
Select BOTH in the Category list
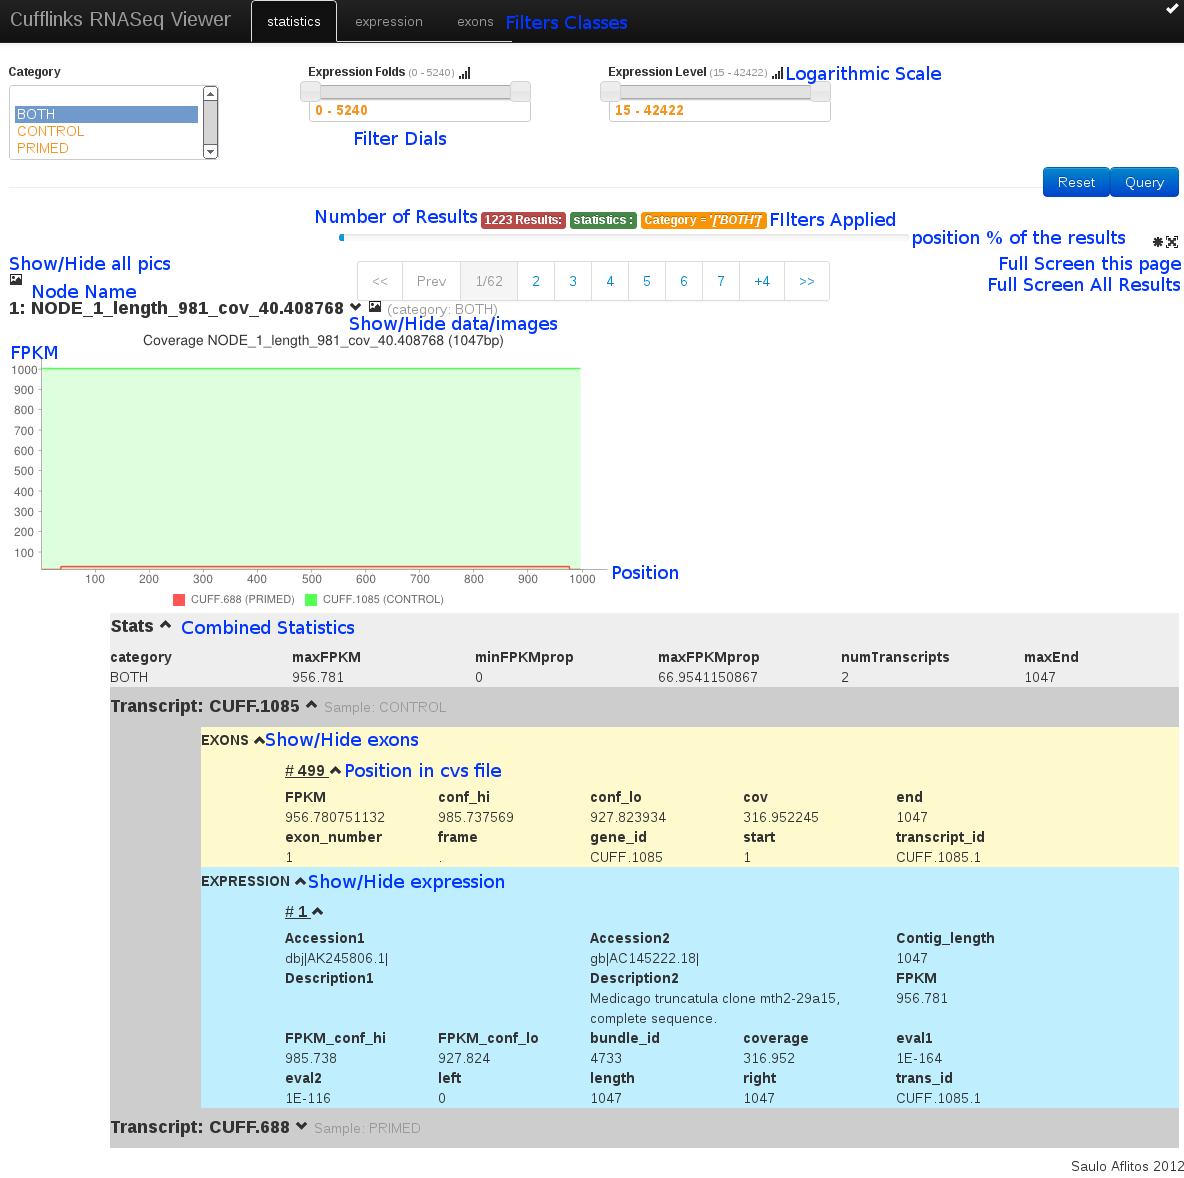(106, 114)
